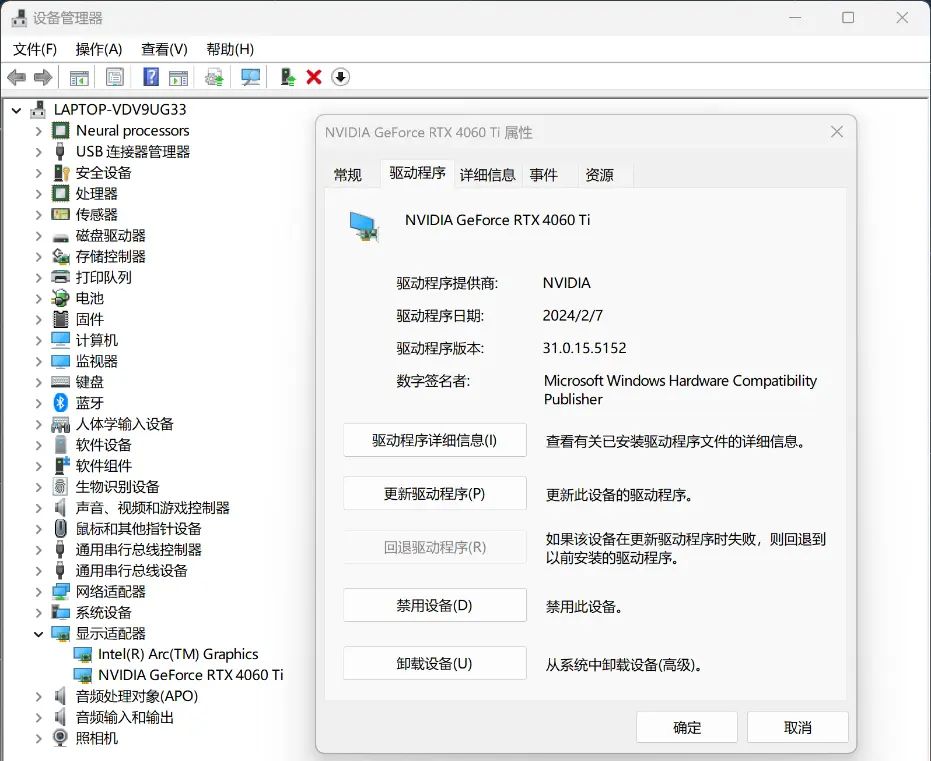Click the printer icon beside 打印队列
Image resolution: width=931 pixels, height=761 pixels.
[x=61, y=277]
